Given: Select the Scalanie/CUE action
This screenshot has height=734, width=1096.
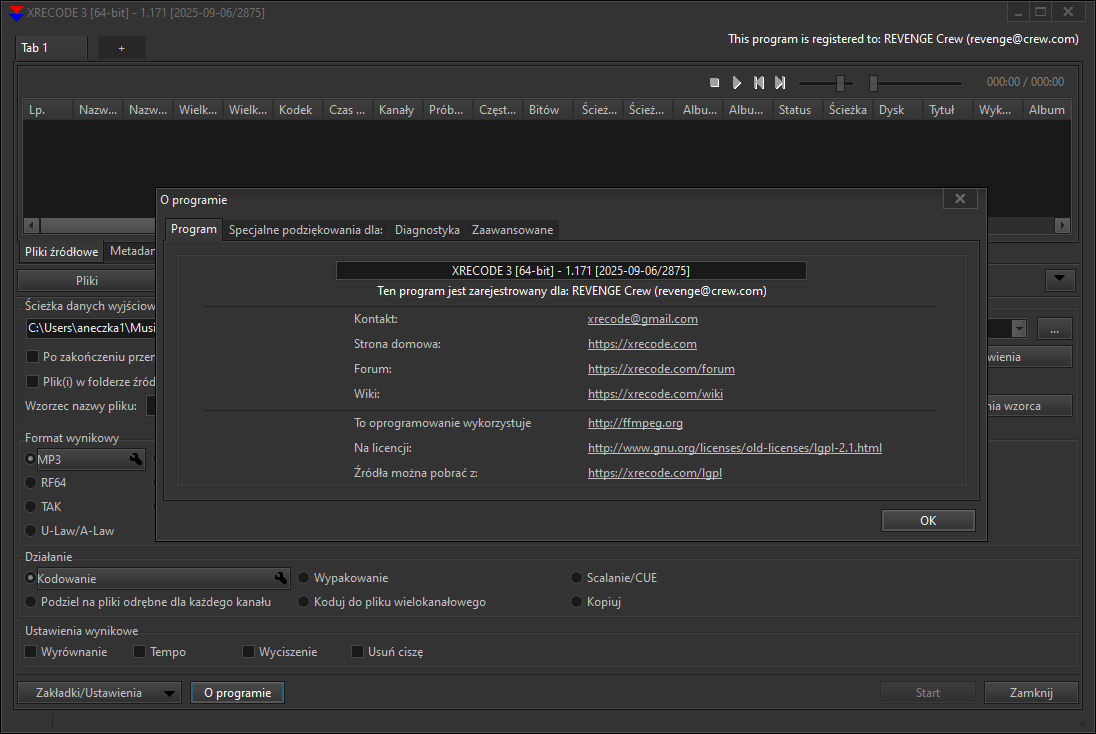Looking at the screenshot, I should [614, 578].
